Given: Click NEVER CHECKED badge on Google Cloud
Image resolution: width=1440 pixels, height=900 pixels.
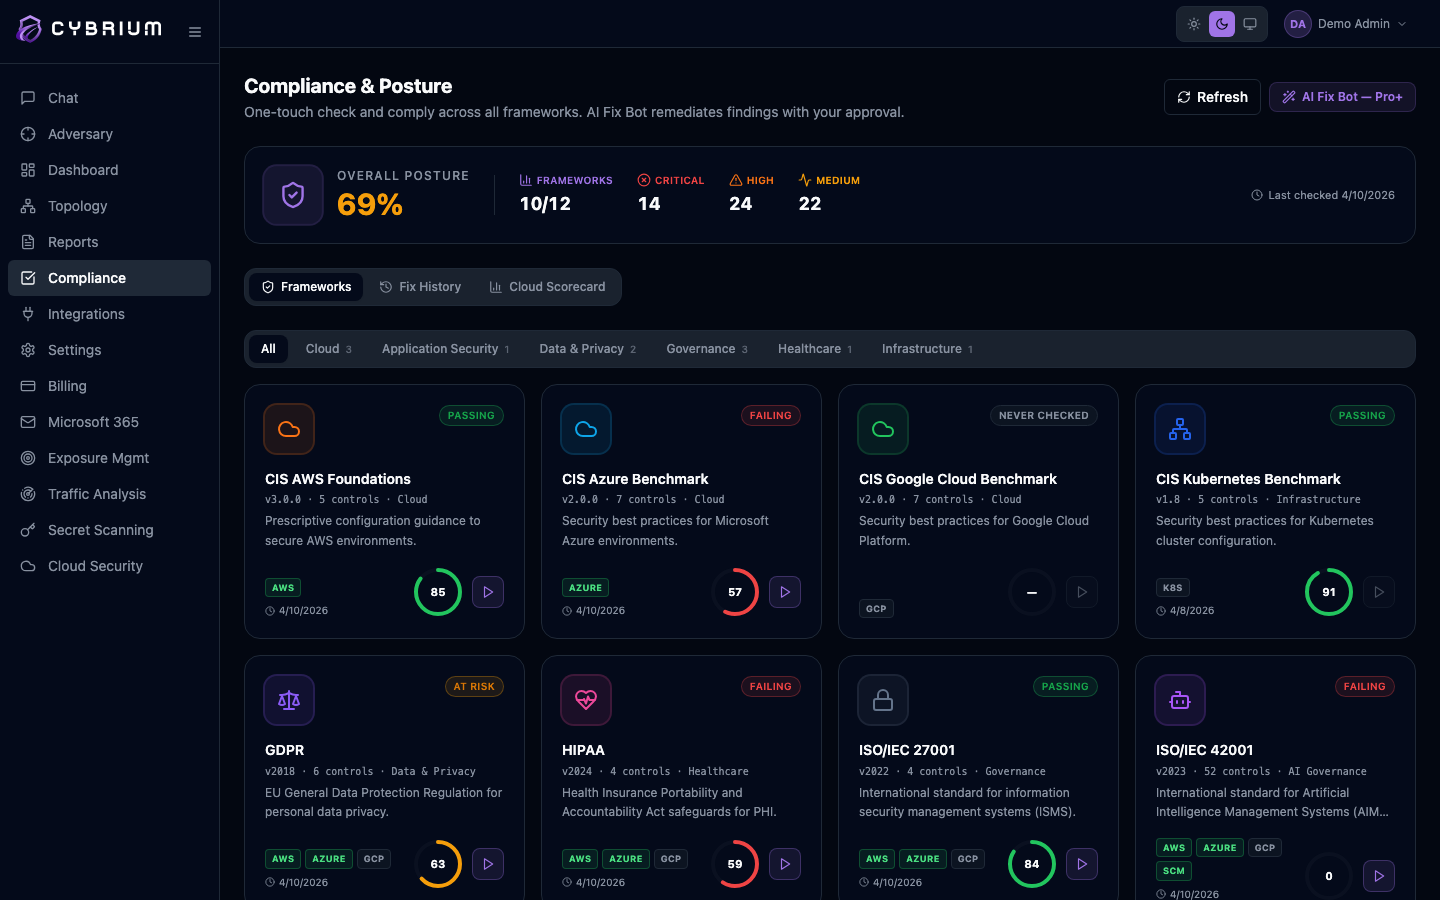Looking at the screenshot, I should [x=1044, y=416].
